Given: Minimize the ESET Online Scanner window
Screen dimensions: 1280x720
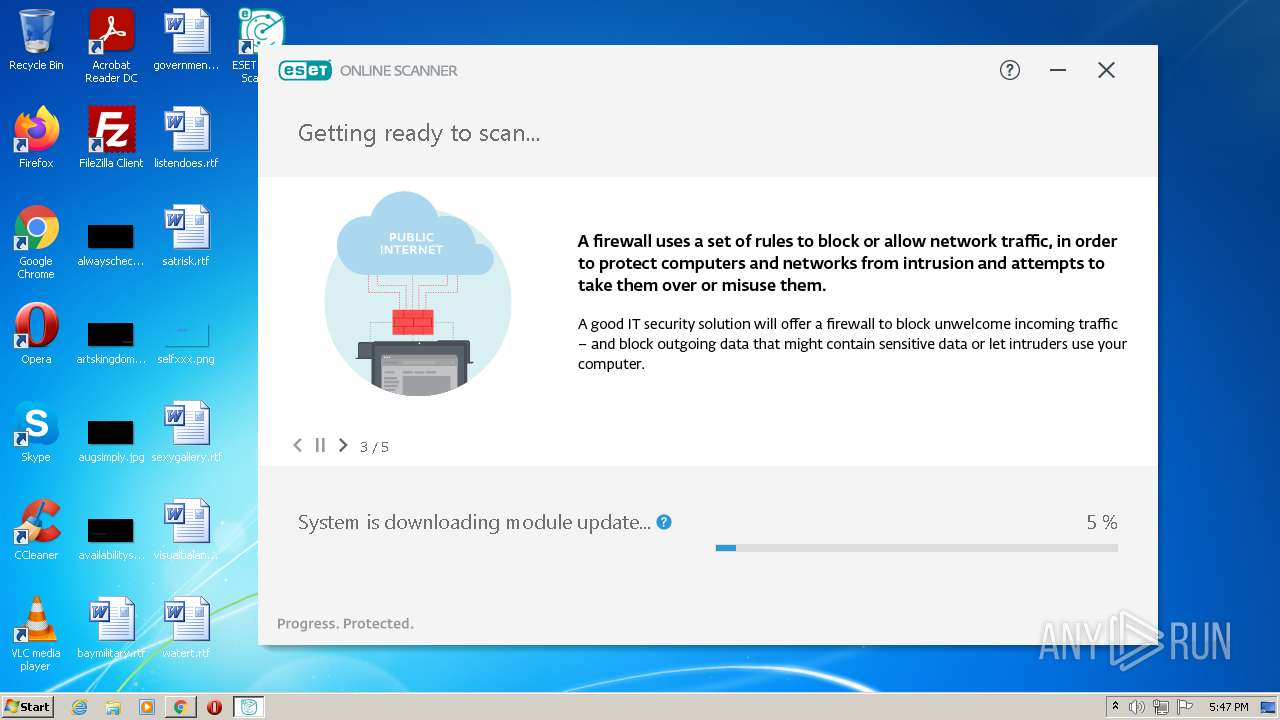Looking at the screenshot, I should [x=1058, y=70].
